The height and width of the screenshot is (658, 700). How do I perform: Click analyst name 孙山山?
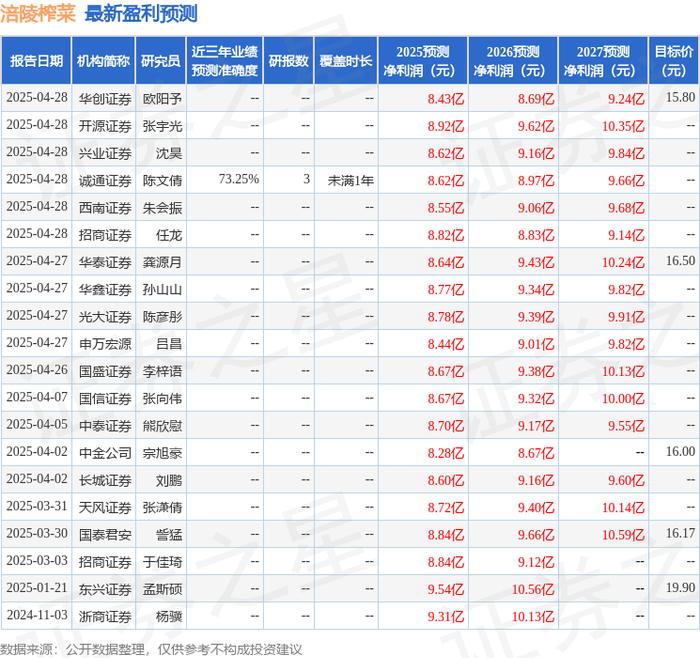[x=162, y=289]
